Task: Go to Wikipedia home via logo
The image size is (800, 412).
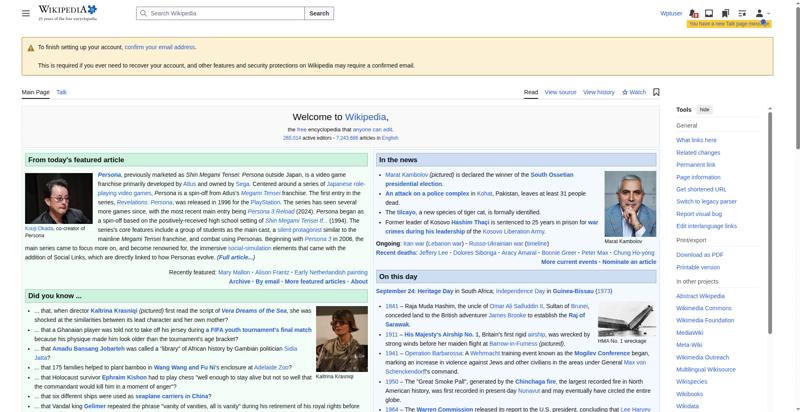Action: [67, 13]
